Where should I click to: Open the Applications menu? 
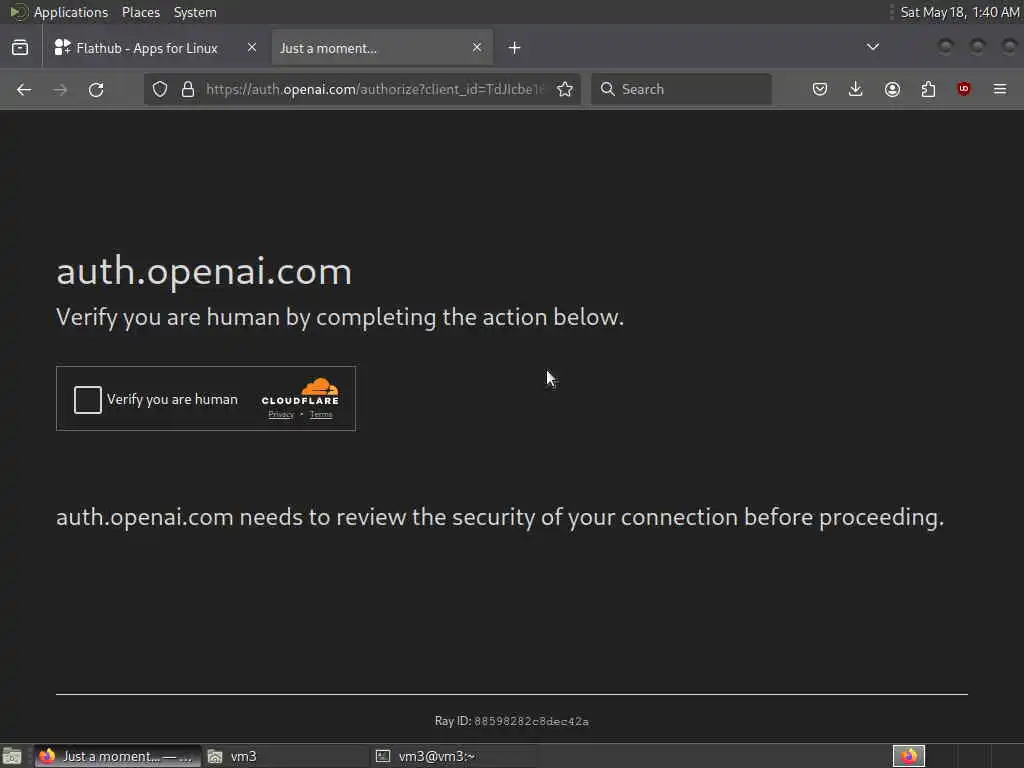pos(71,12)
